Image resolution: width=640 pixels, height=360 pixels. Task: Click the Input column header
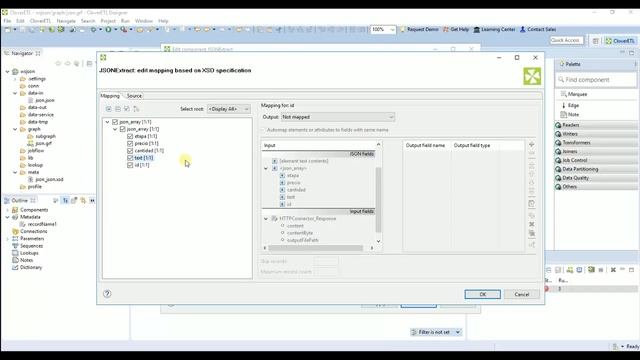[x=318, y=145]
